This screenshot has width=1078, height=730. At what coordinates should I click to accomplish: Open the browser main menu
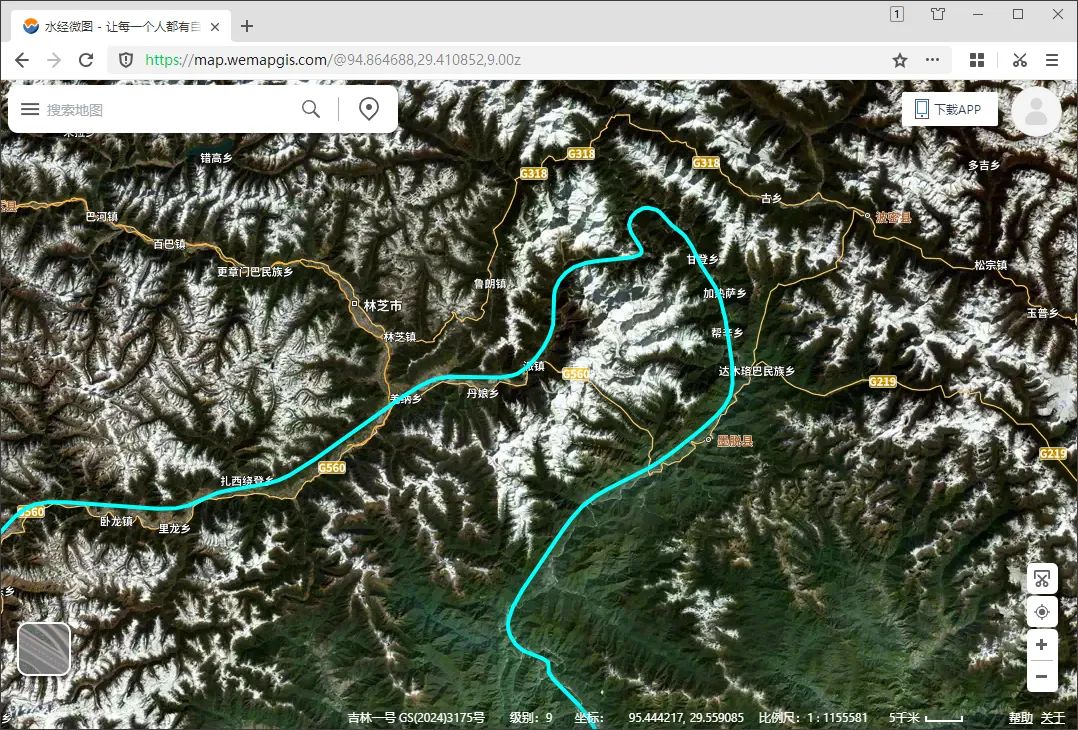pos(1052,60)
